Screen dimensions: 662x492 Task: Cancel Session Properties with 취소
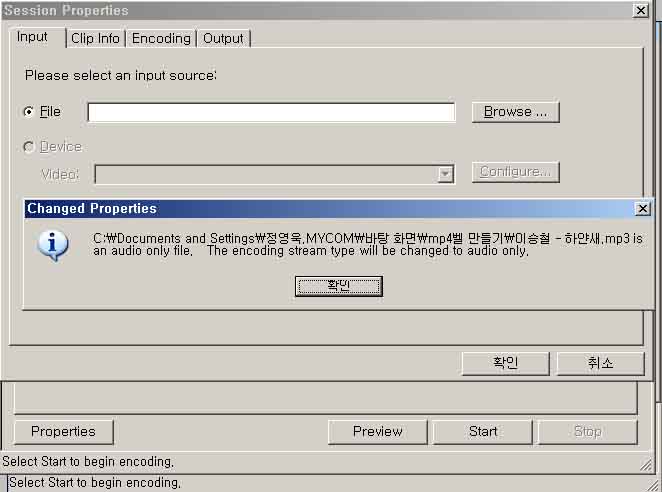click(600, 363)
